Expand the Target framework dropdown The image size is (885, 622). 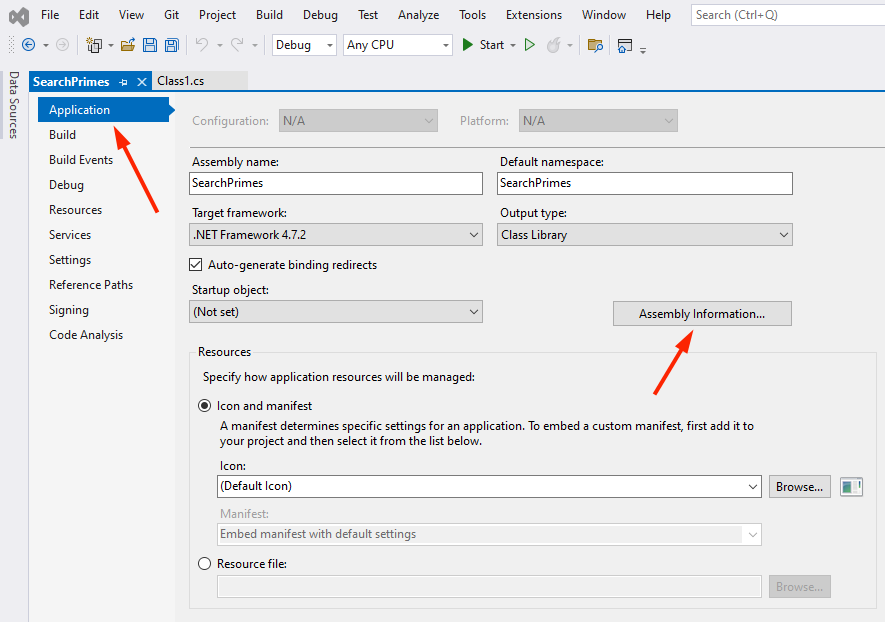click(x=336, y=235)
